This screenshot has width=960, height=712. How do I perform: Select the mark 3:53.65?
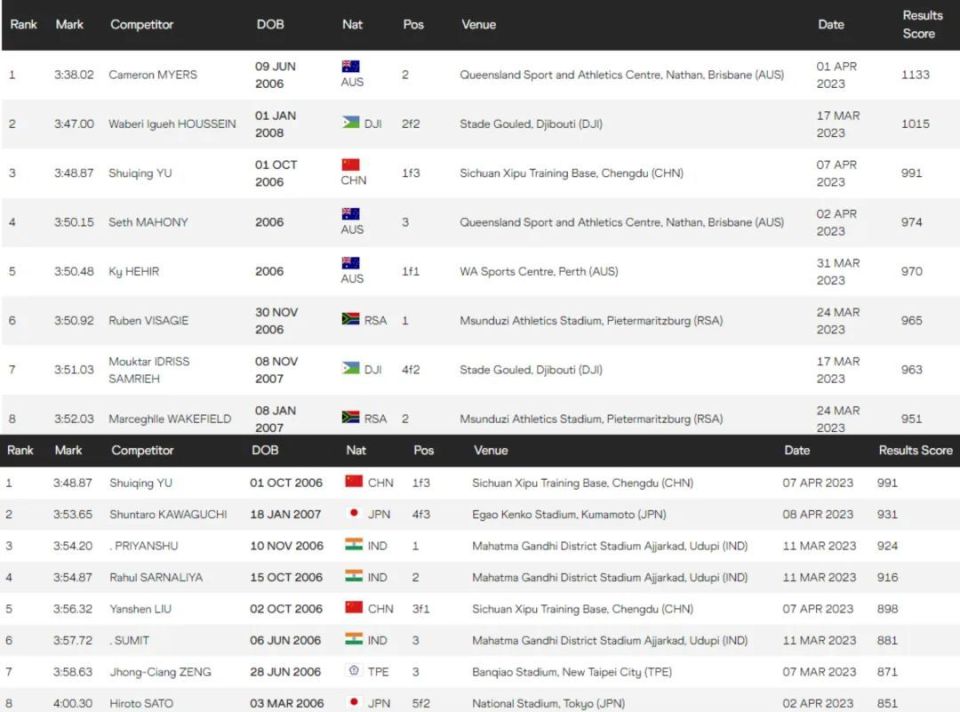[72, 514]
